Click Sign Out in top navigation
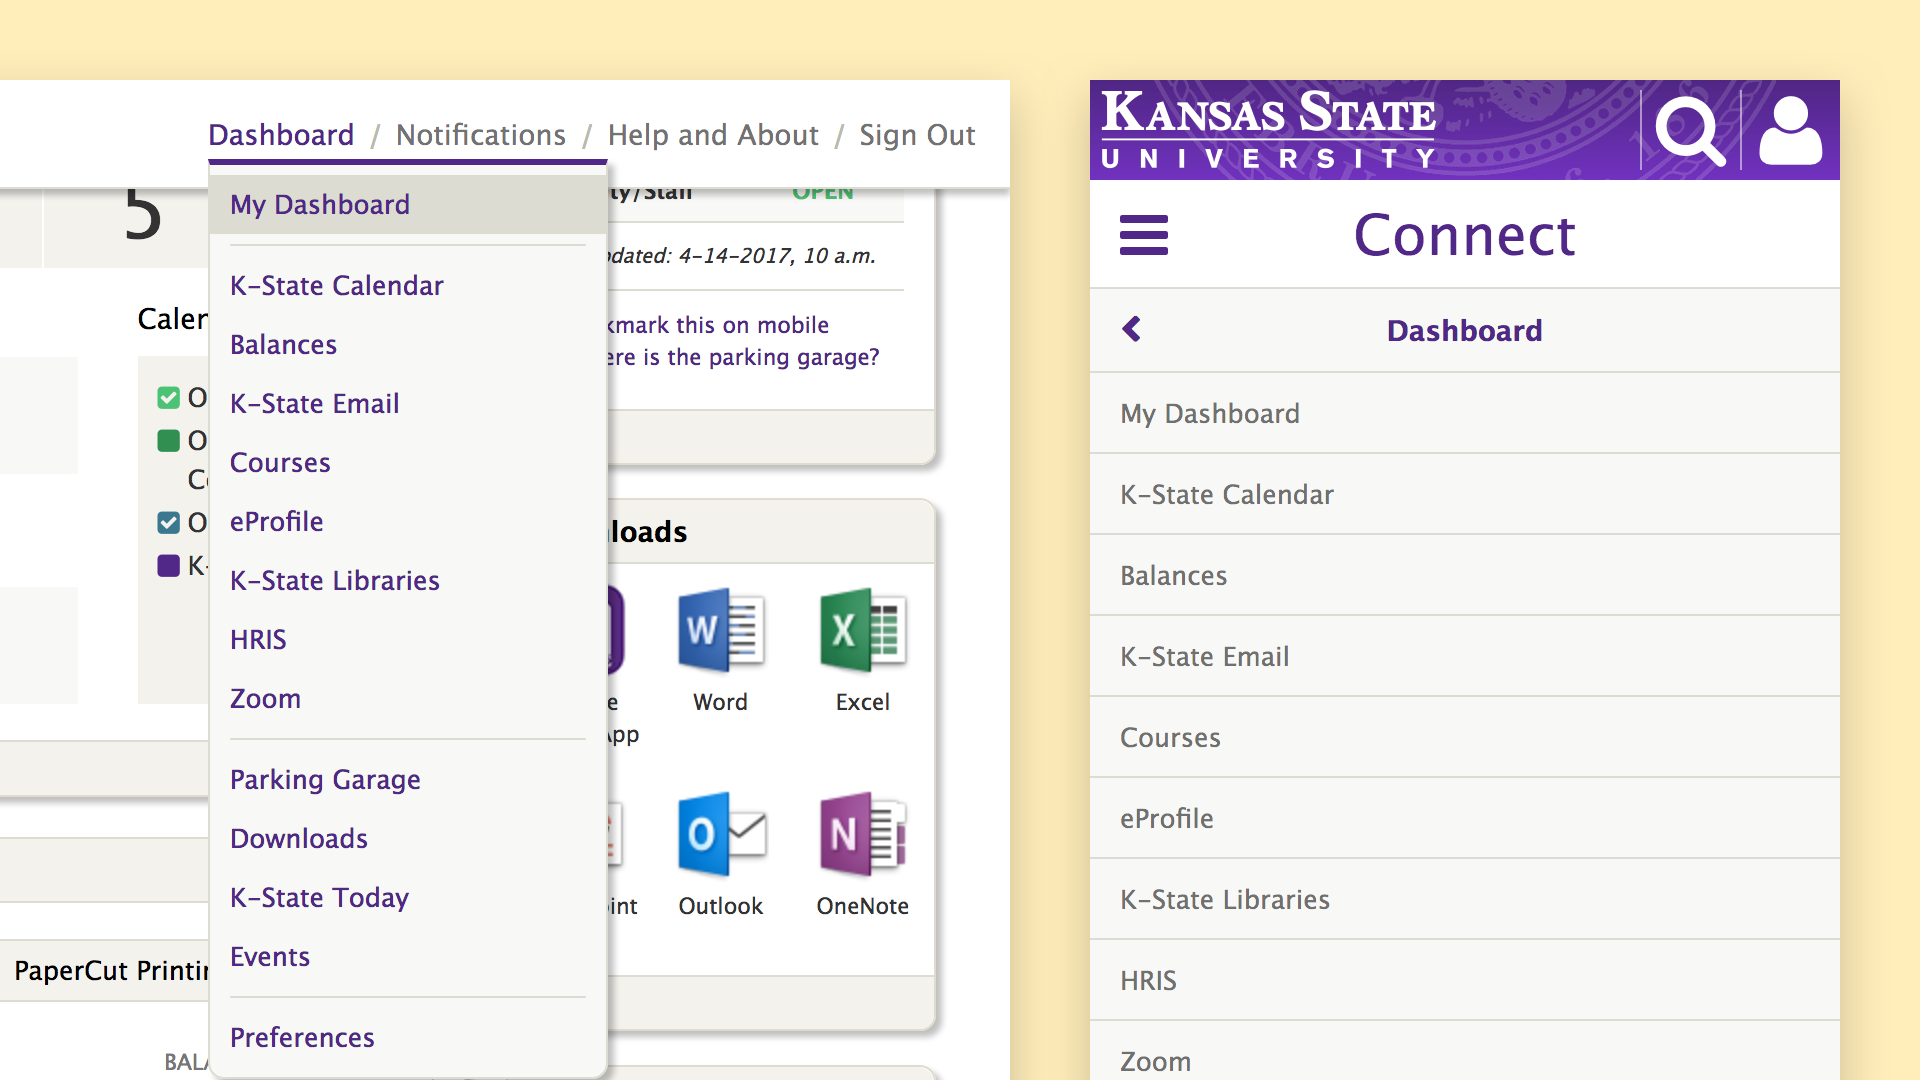1920x1080 pixels. pyautogui.click(x=917, y=135)
